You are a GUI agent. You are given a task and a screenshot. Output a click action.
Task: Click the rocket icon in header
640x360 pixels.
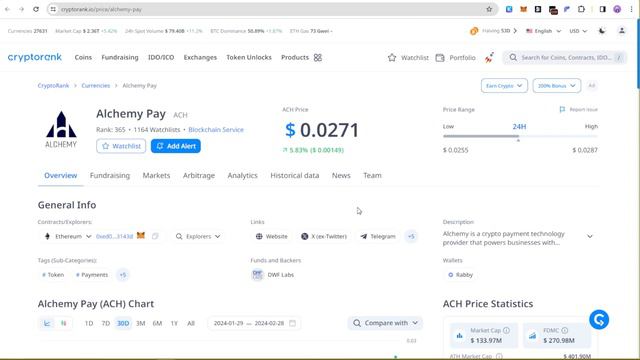click(489, 57)
